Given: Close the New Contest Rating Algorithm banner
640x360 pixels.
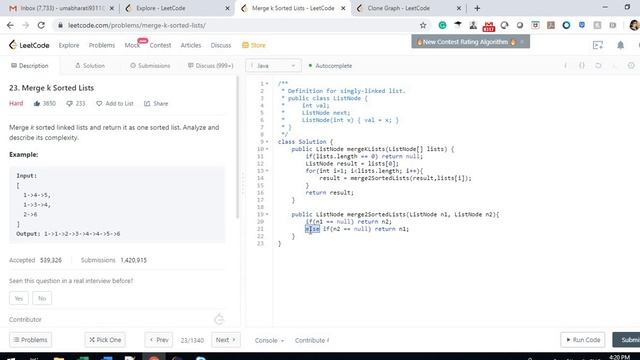Looking at the screenshot, I should pyautogui.click(x=522, y=42).
